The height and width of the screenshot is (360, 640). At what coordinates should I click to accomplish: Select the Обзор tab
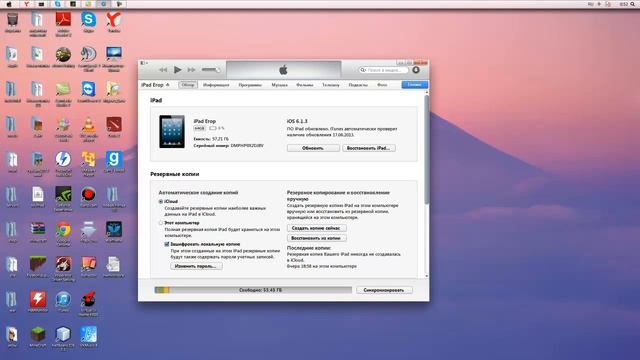pyautogui.click(x=188, y=85)
